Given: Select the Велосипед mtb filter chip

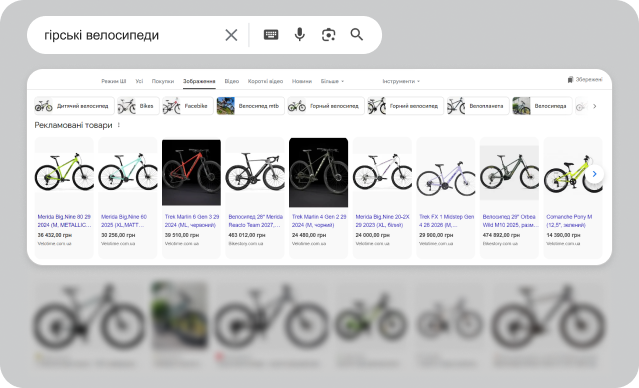Looking at the screenshot, I should click(251, 106).
